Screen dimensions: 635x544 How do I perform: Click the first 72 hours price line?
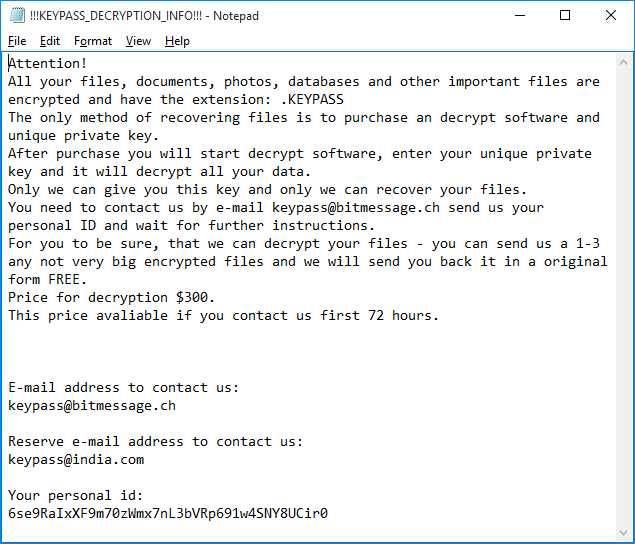(x=223, y=316)
